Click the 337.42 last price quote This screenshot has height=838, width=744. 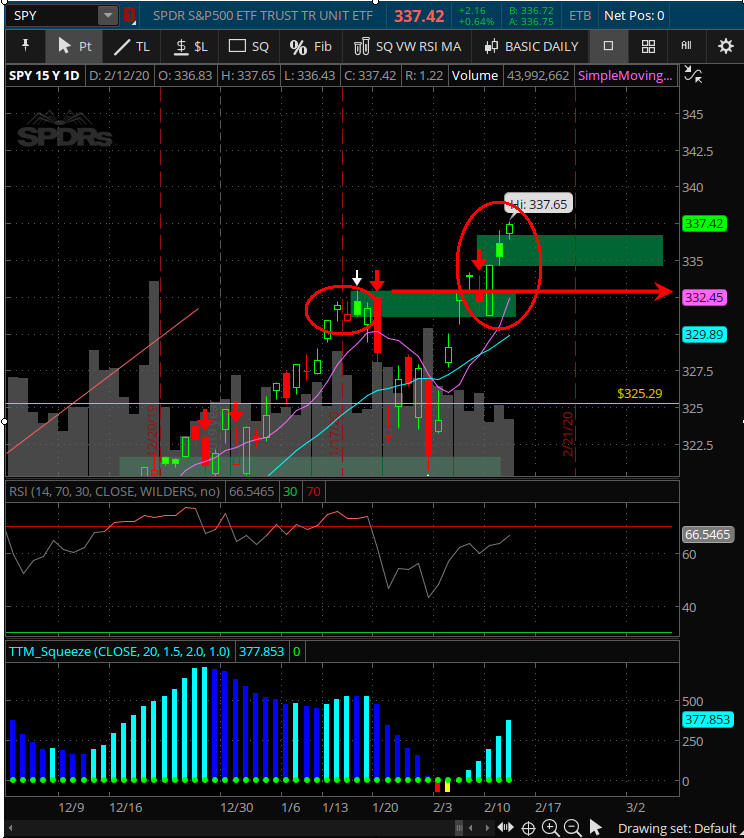tap(419, 16)
